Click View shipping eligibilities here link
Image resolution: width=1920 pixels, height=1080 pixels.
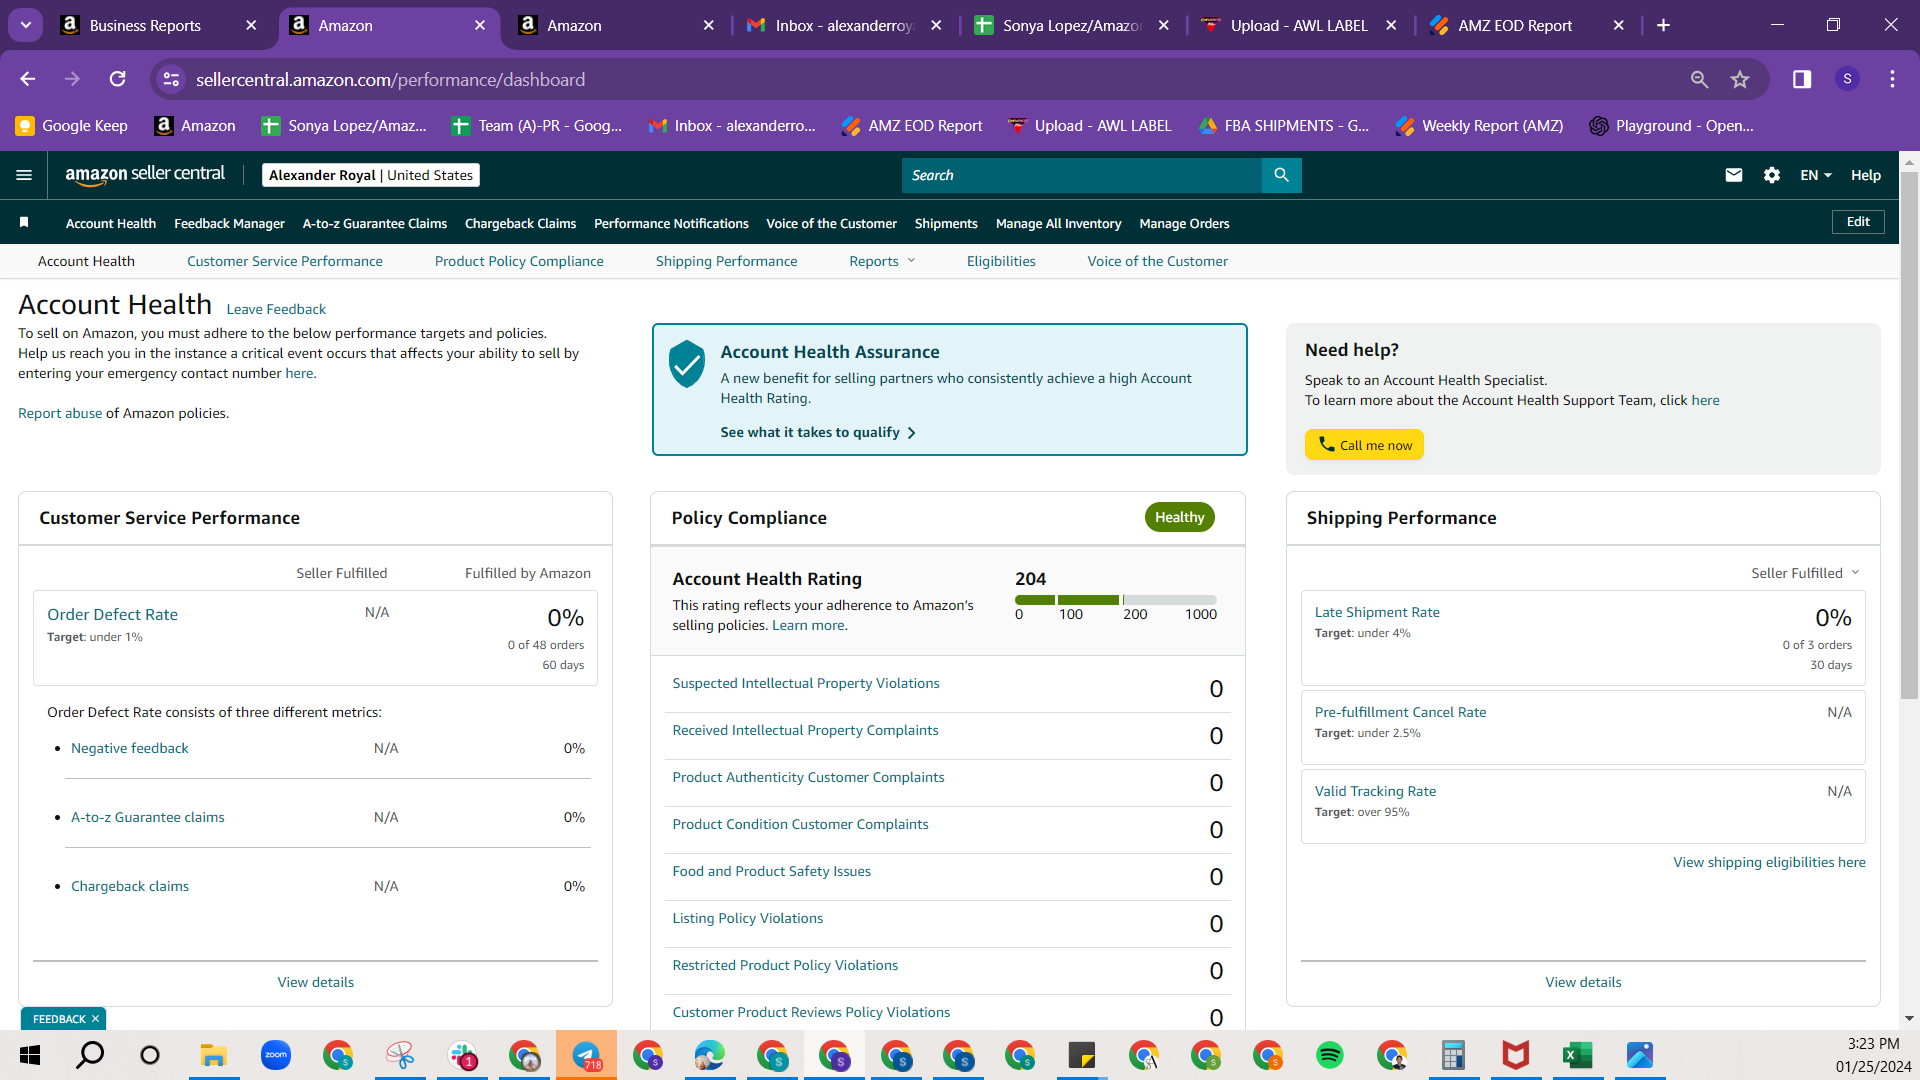point(1769,862)
